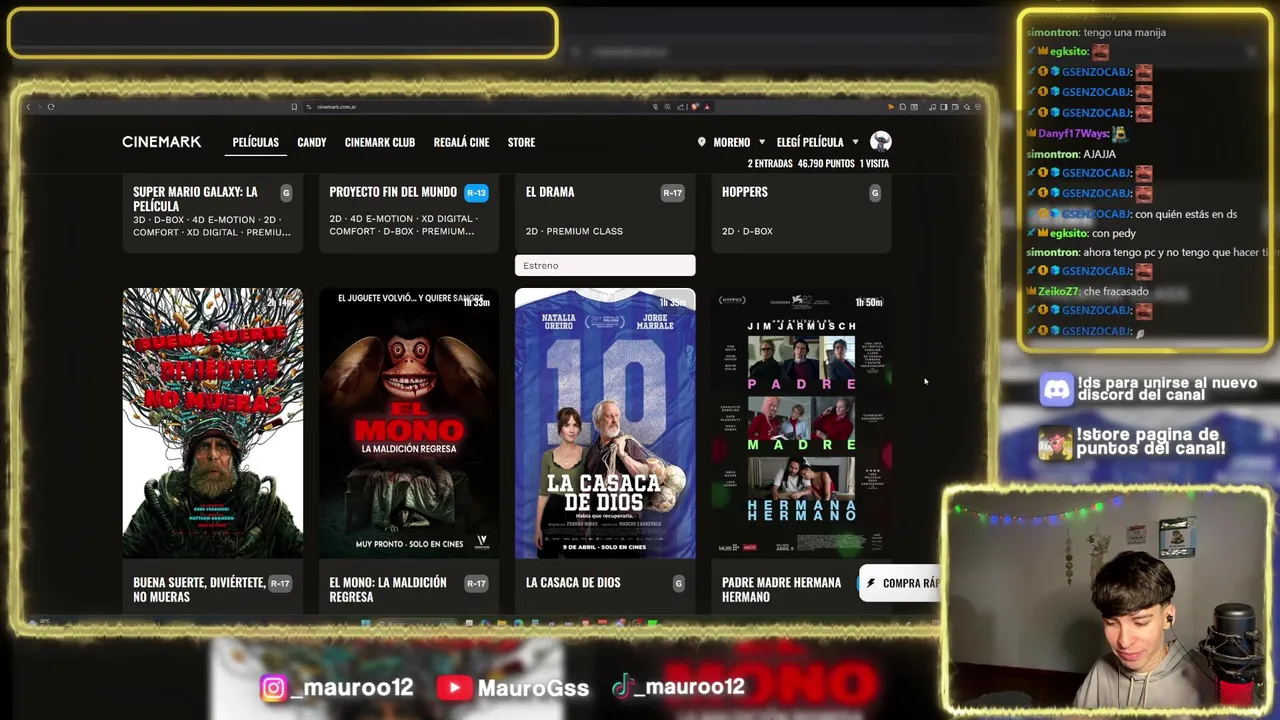Click the Cinemark logo

coord(161,142)
